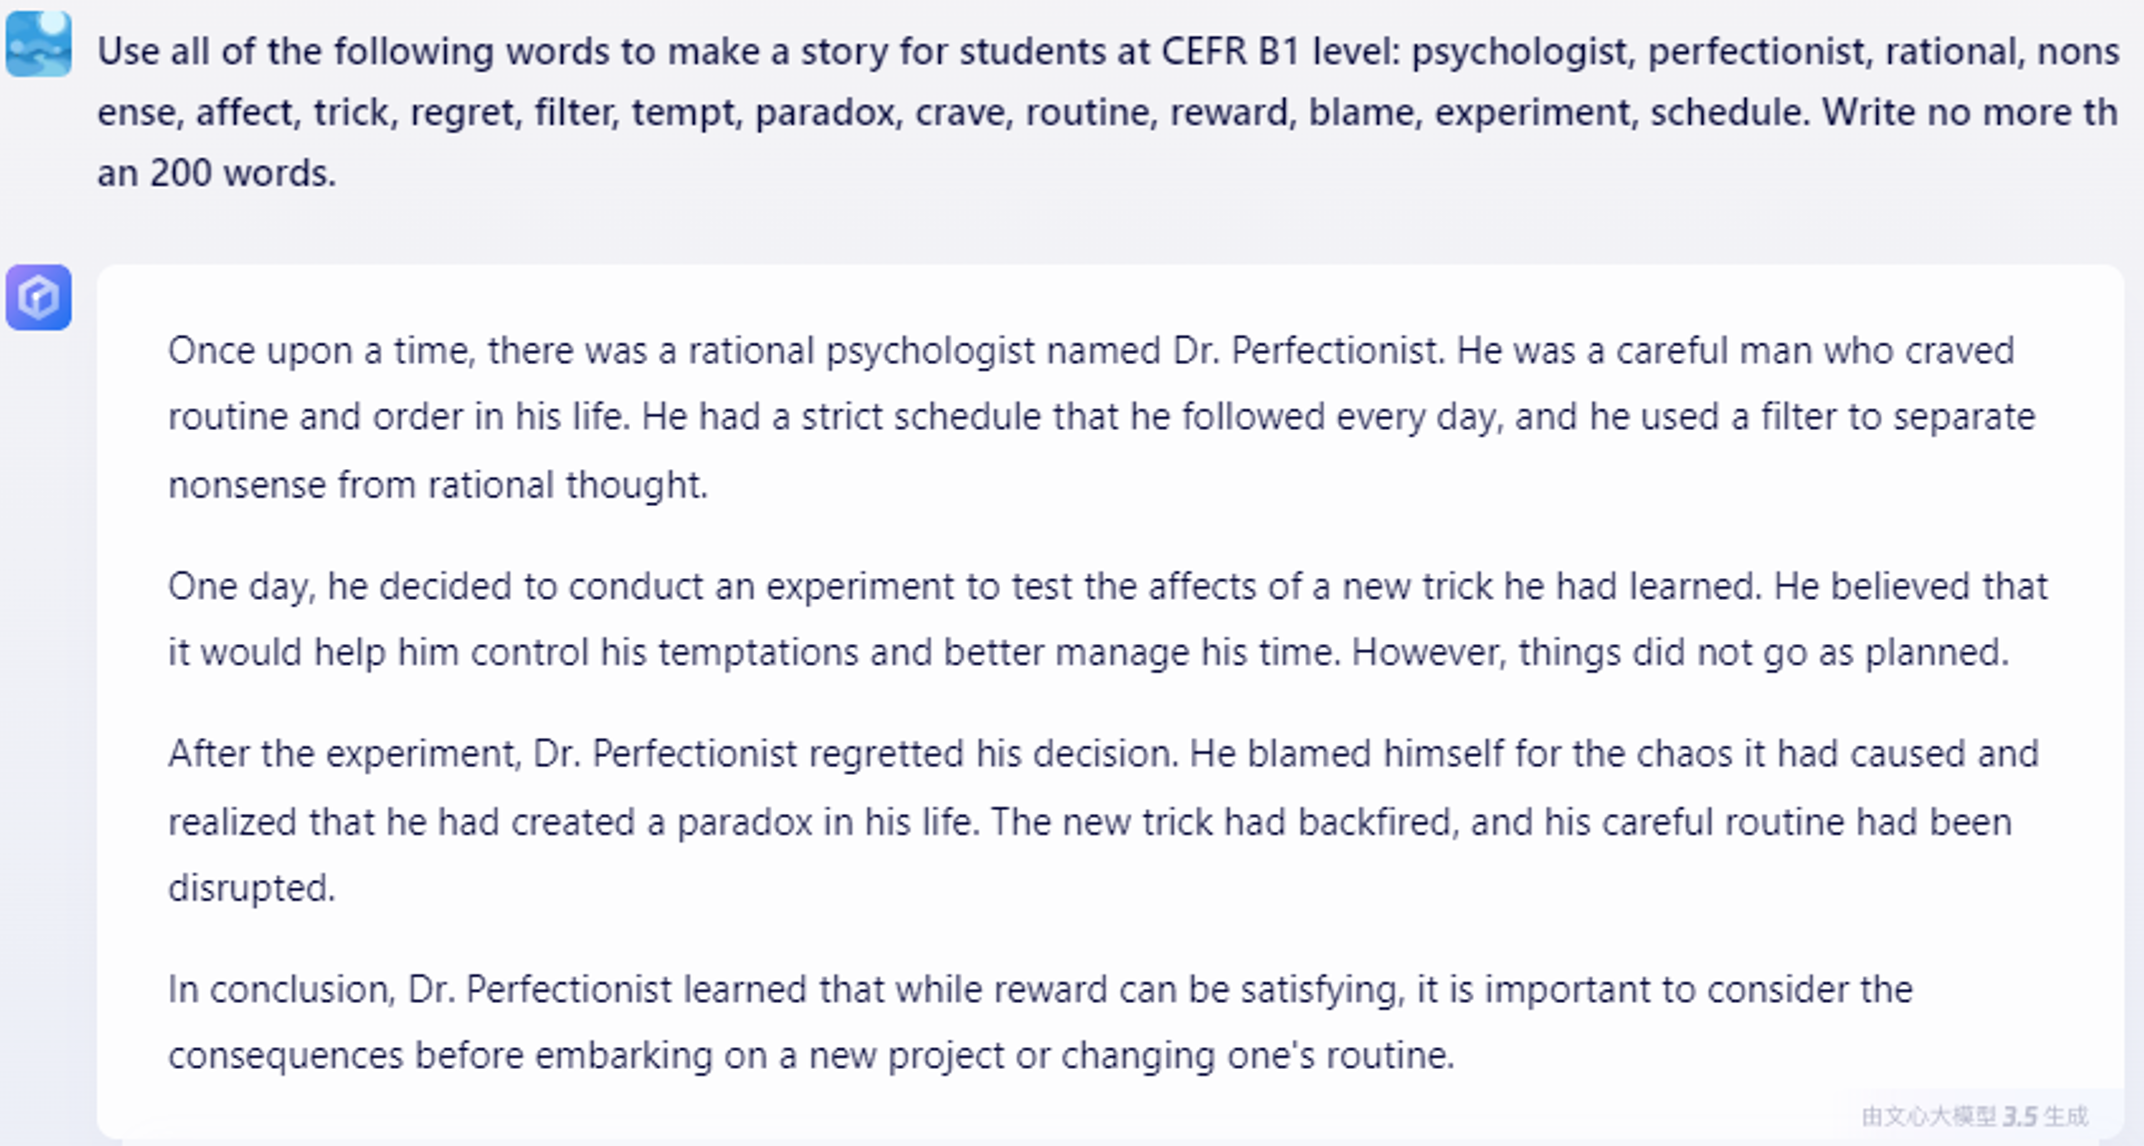Click the word 'psychologist' in the first paragraph
The width and height of the screenshot is (2144, 1146).
click(x=930, y=351)
